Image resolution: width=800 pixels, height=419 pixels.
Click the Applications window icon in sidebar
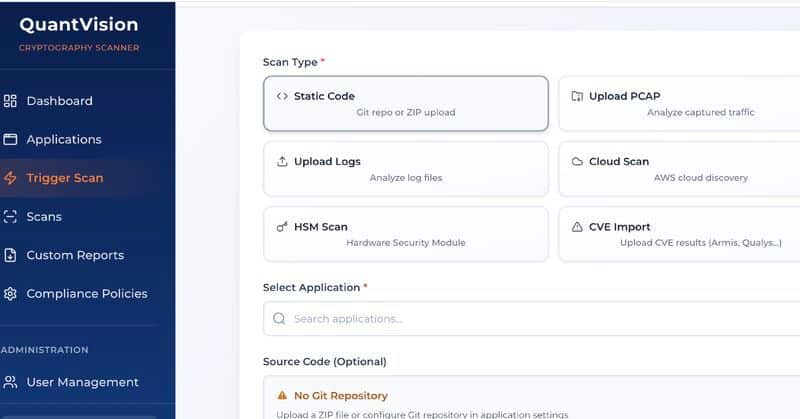(x=10, y=139)
